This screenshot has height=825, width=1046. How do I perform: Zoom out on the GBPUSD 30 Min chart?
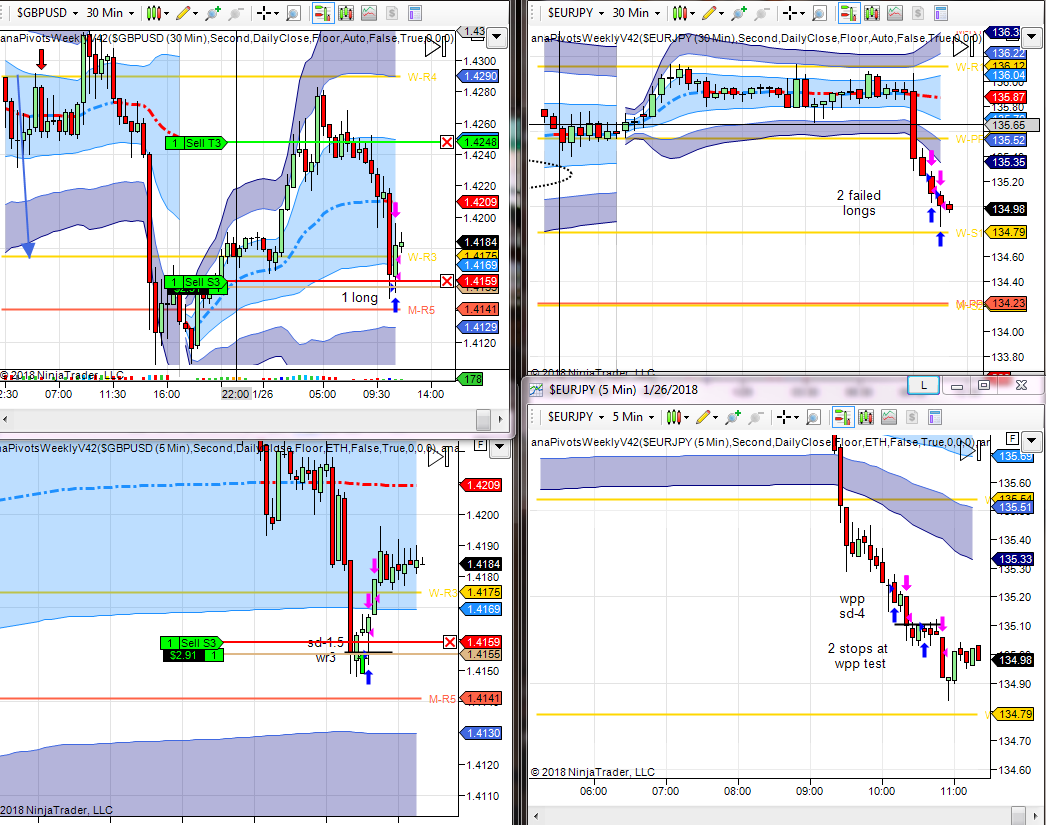[236, 13]
